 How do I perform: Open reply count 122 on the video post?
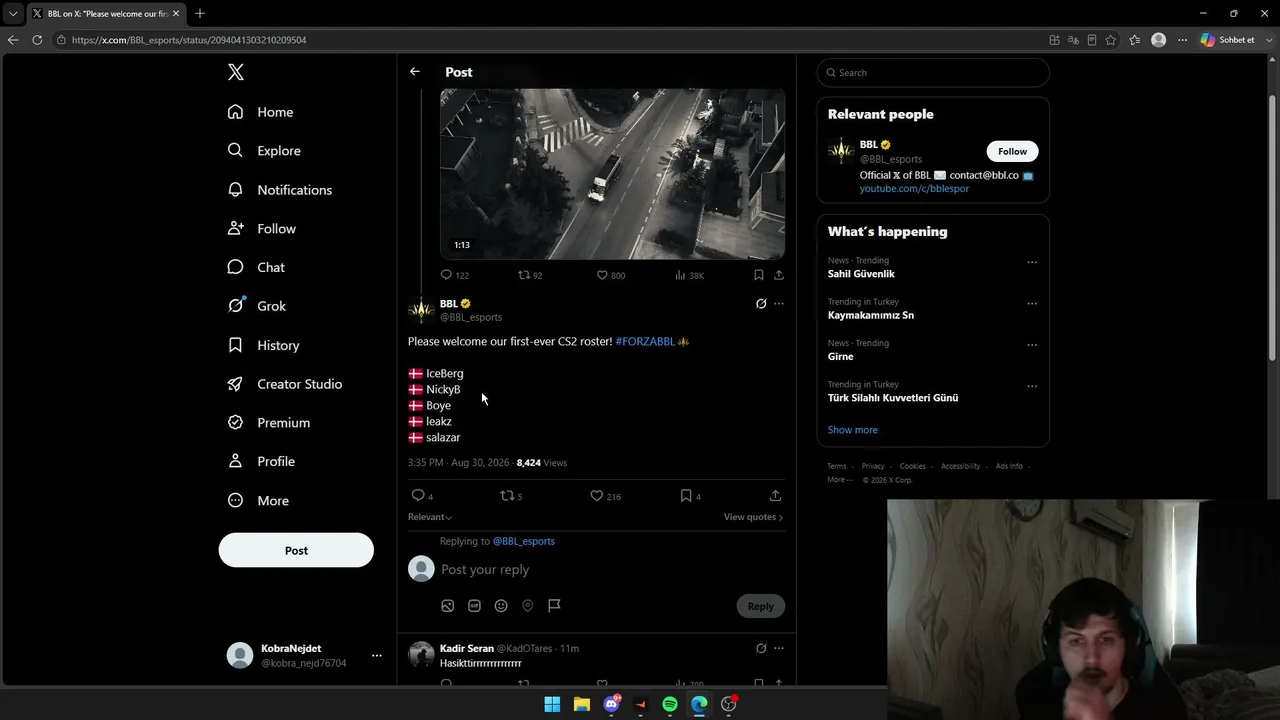point(455,275)
